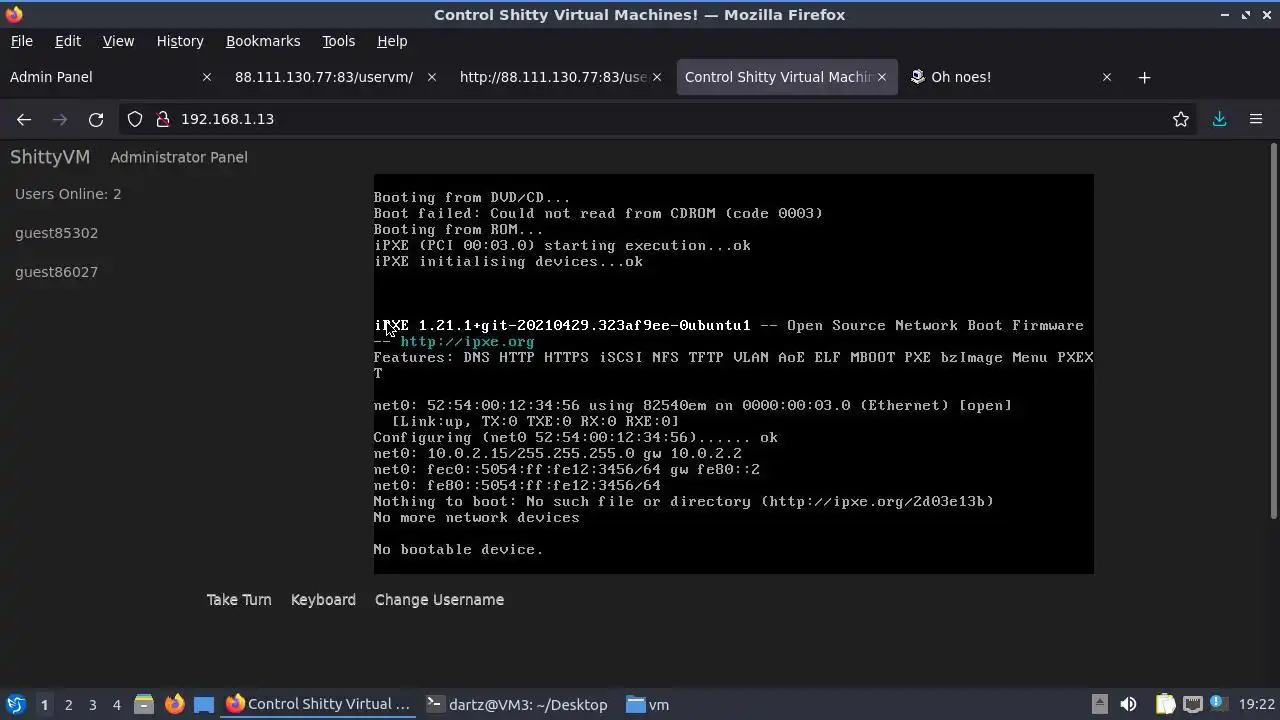This screenshot has height=720, width=1280.
Task: Switch to dartz@VM3 terminal window
Action: coord(517,705)
